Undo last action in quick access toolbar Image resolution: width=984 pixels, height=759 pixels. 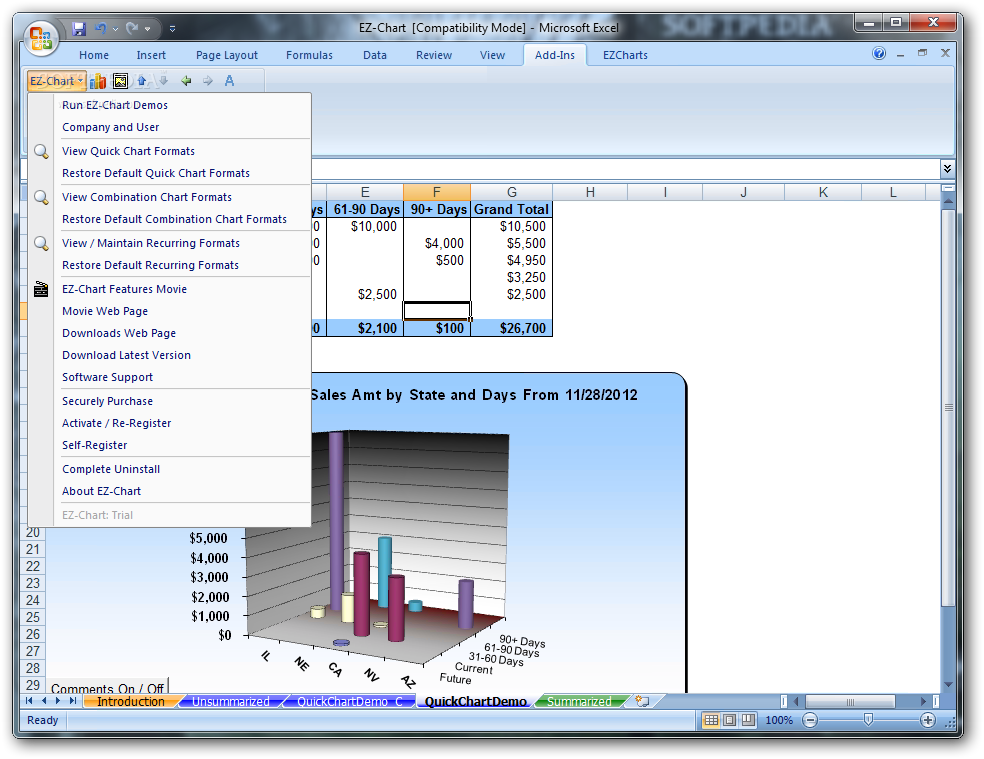100,29
